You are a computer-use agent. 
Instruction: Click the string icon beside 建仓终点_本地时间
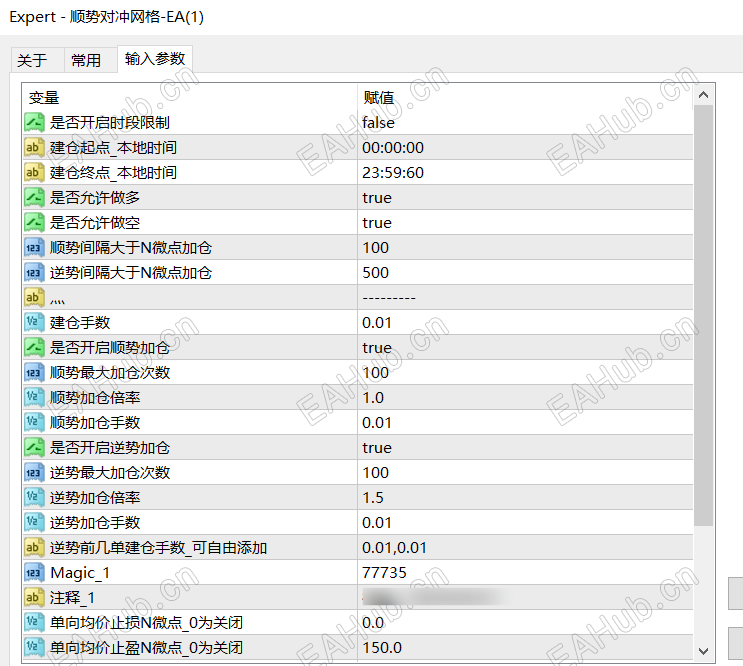34,172
